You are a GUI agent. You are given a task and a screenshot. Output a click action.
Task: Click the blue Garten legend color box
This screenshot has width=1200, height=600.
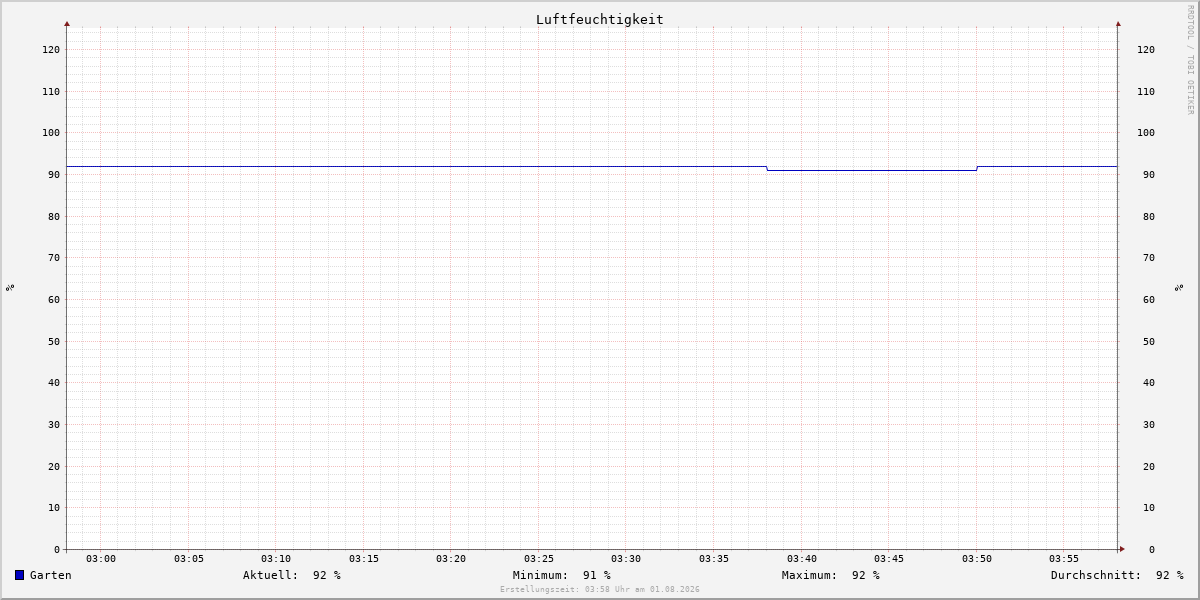click(x=19, y=575)
